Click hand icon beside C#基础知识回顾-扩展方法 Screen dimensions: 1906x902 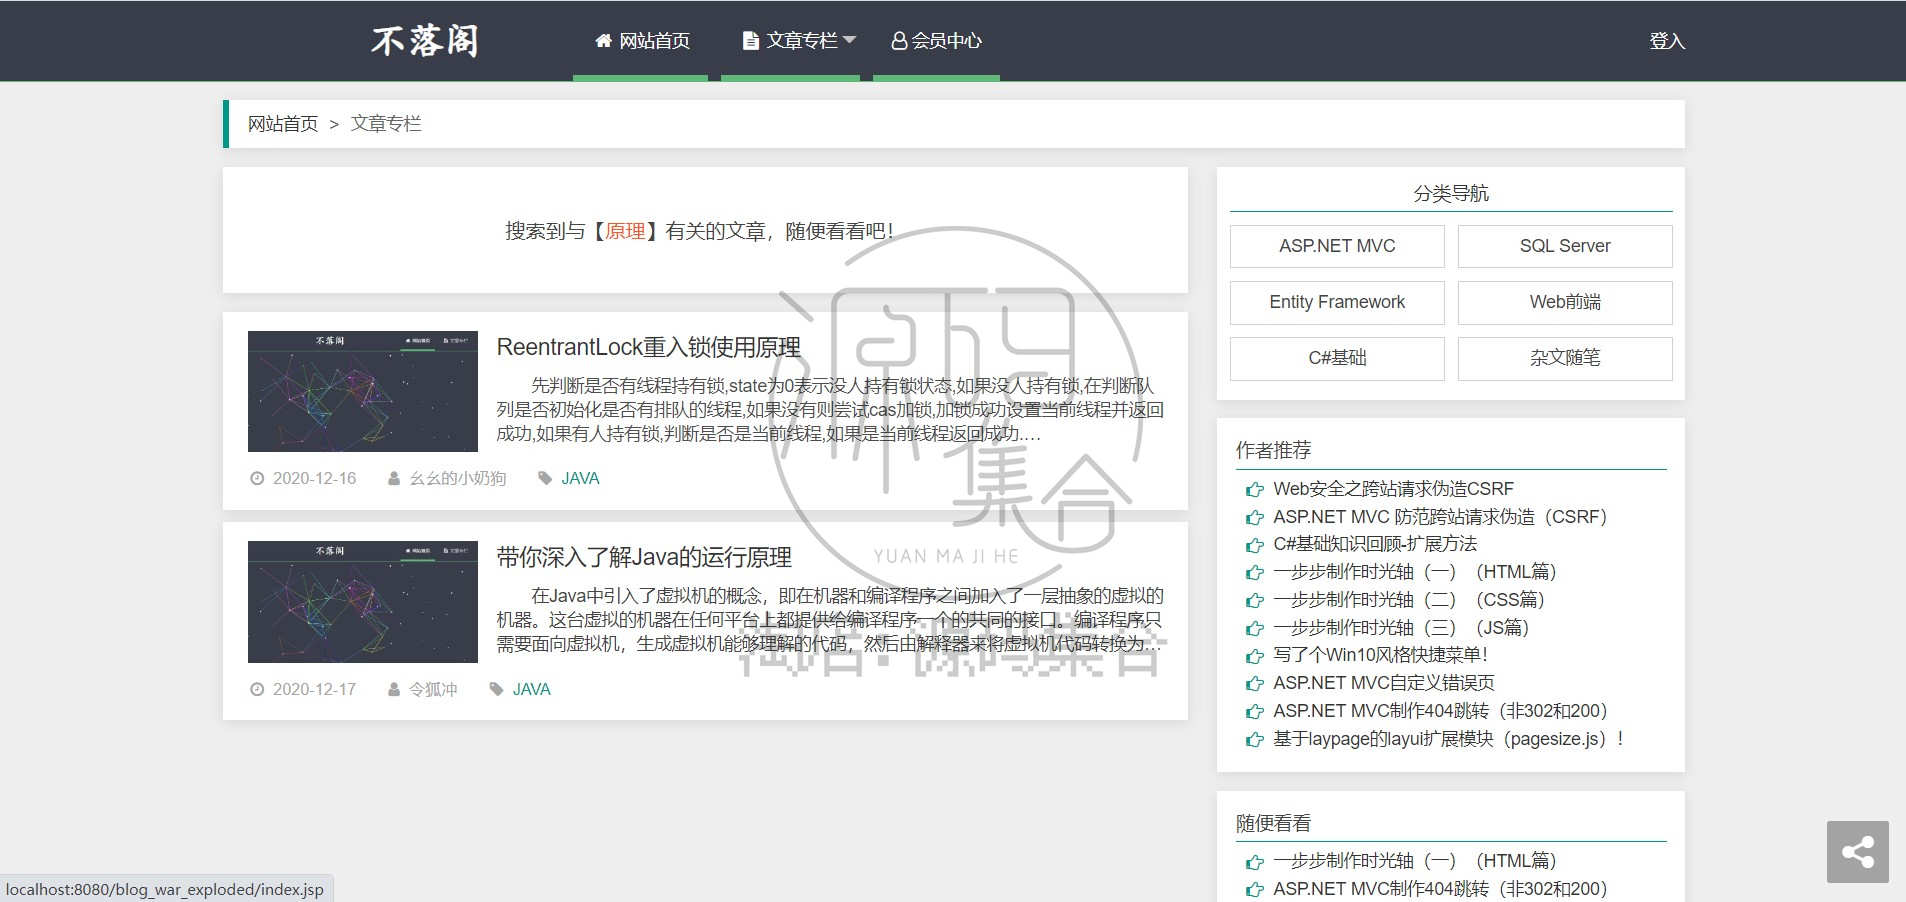click(x=1254, y=545)
